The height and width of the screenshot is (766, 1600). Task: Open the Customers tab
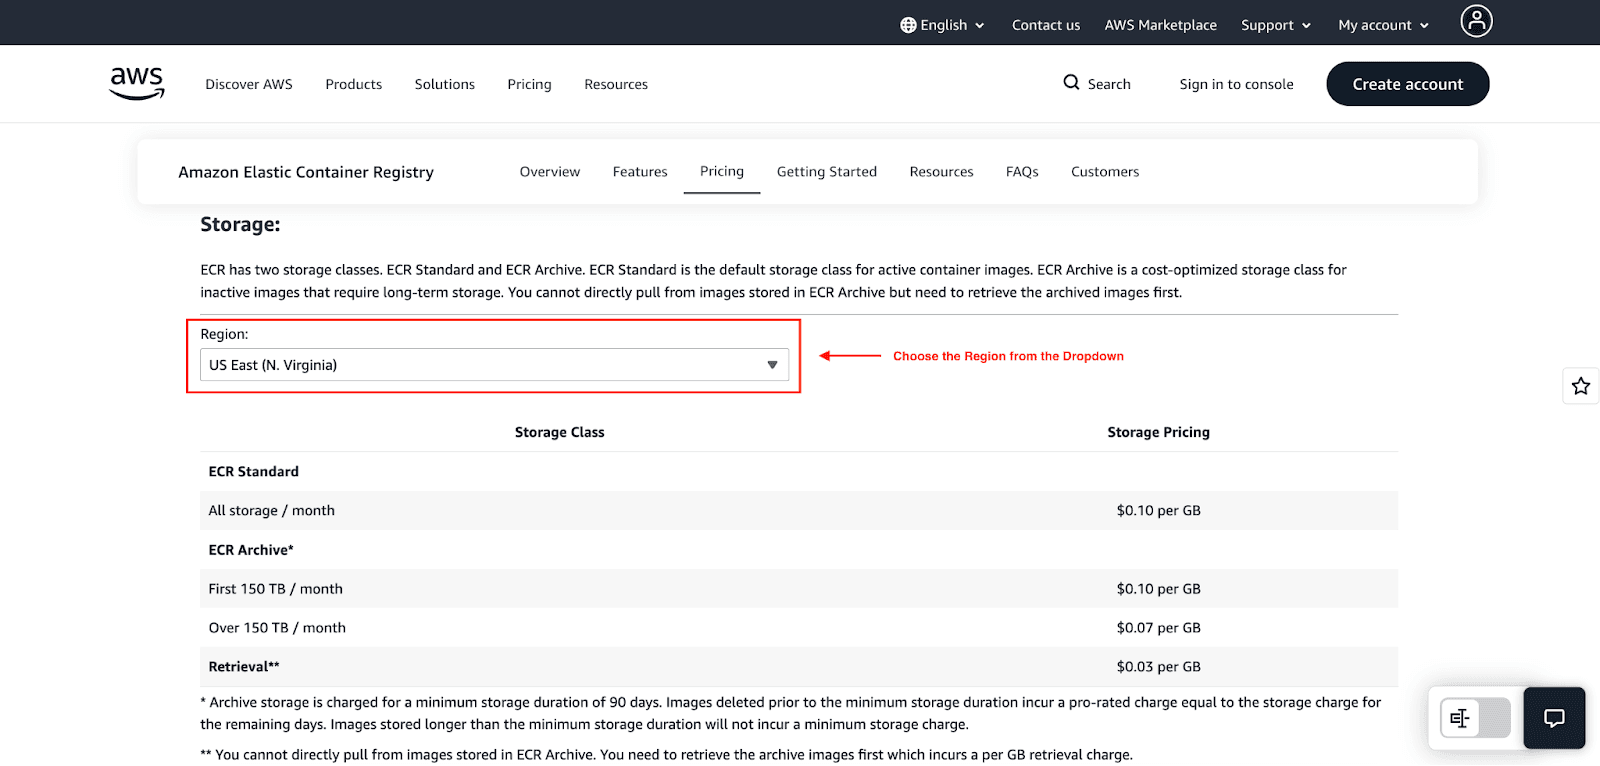click(x=1105, y=172)
